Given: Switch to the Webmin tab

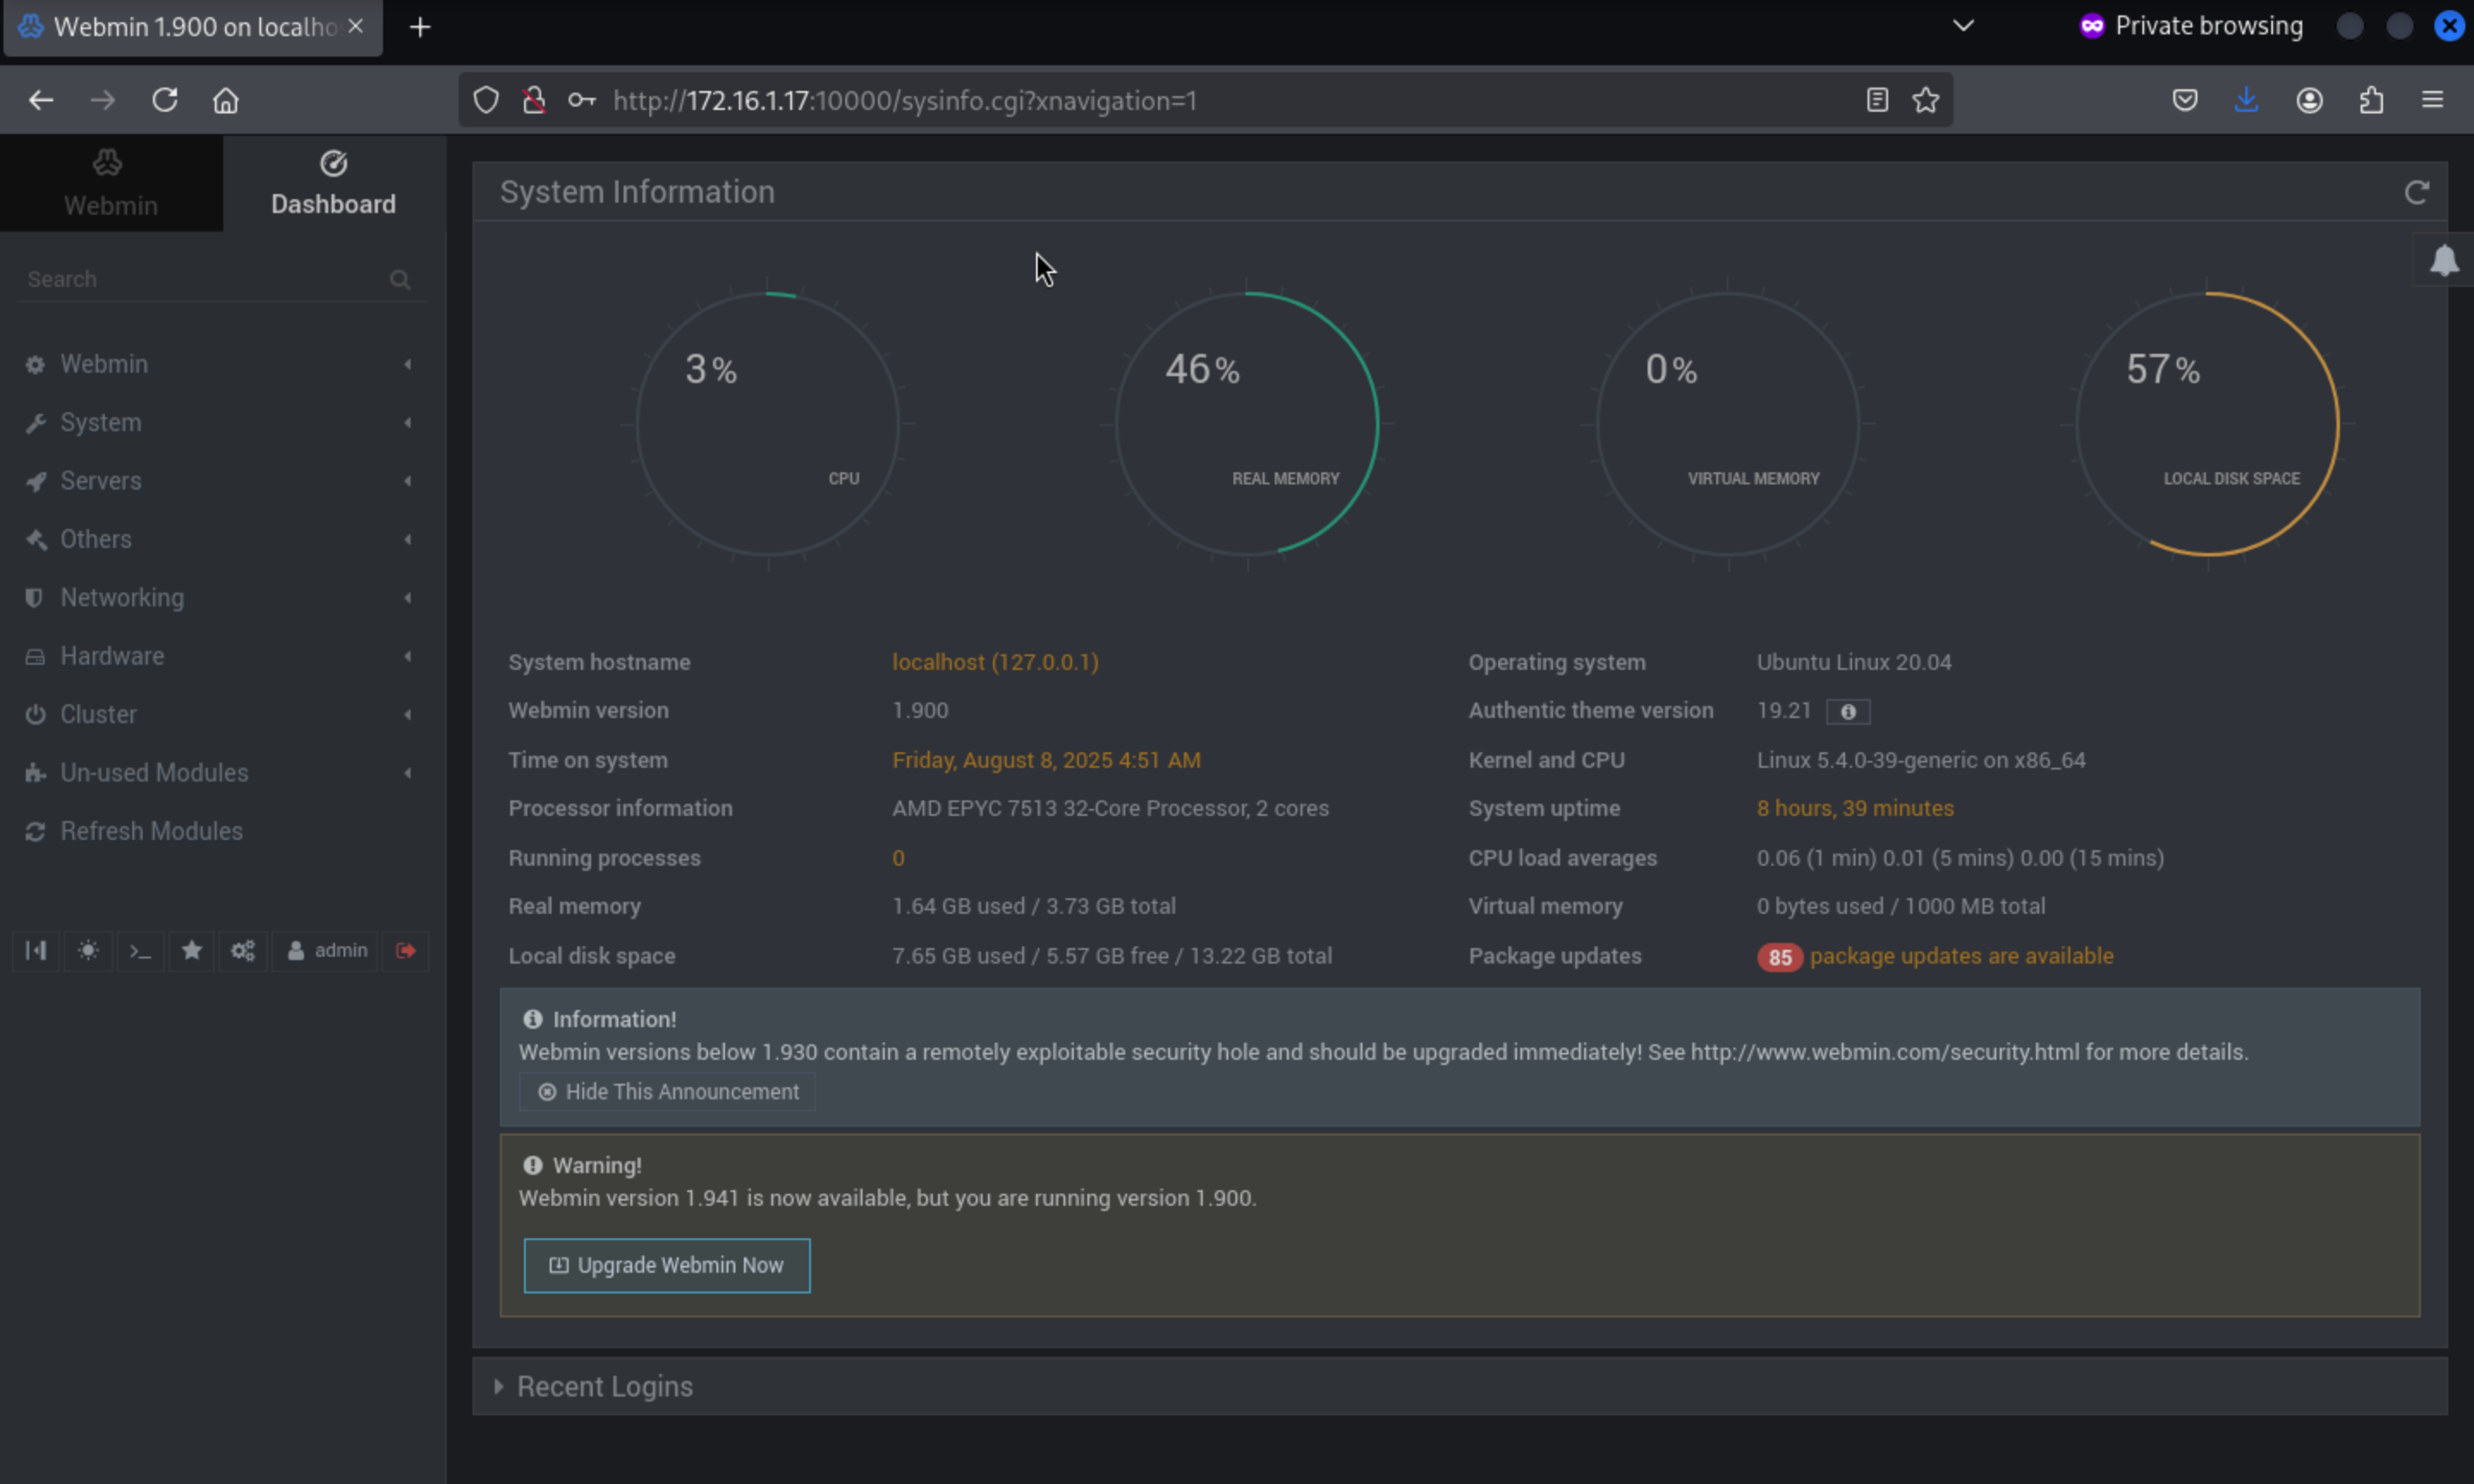Looking at the screenshot, I should click(x=110, y=184).
